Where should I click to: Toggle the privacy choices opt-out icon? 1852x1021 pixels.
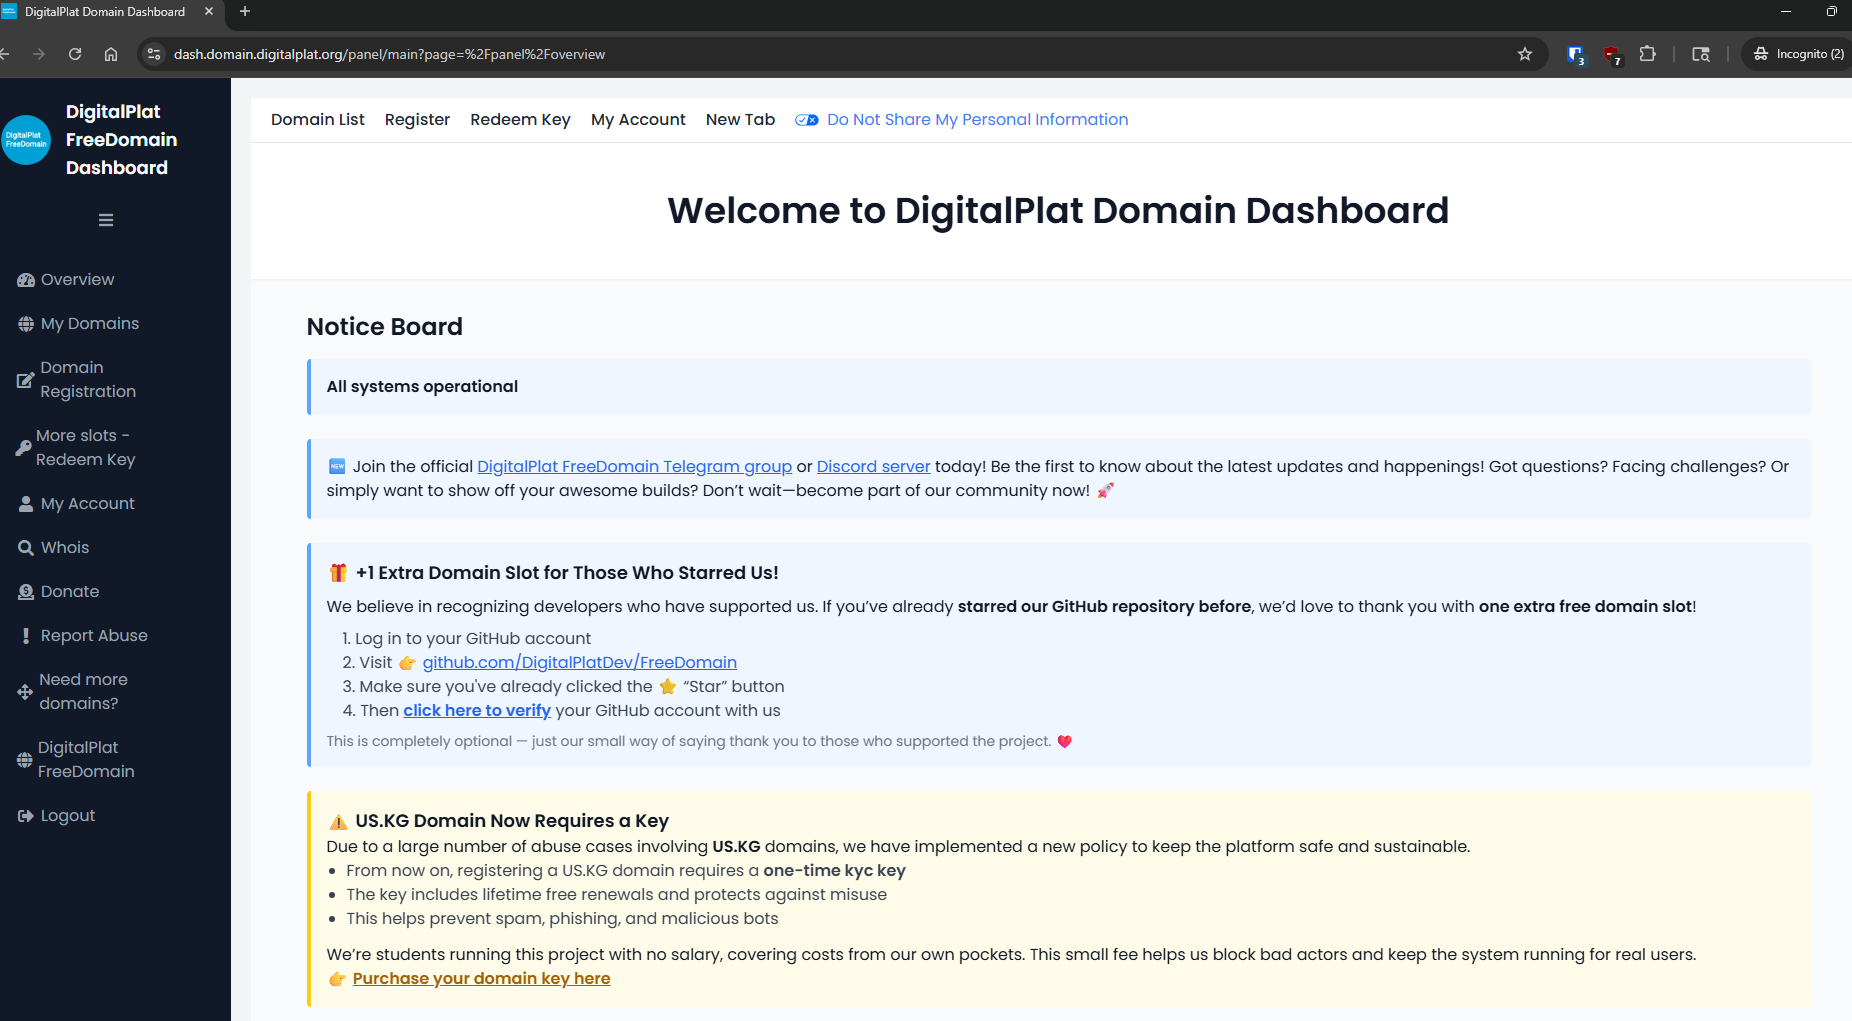pyautogui.click(x=806, y=120)
